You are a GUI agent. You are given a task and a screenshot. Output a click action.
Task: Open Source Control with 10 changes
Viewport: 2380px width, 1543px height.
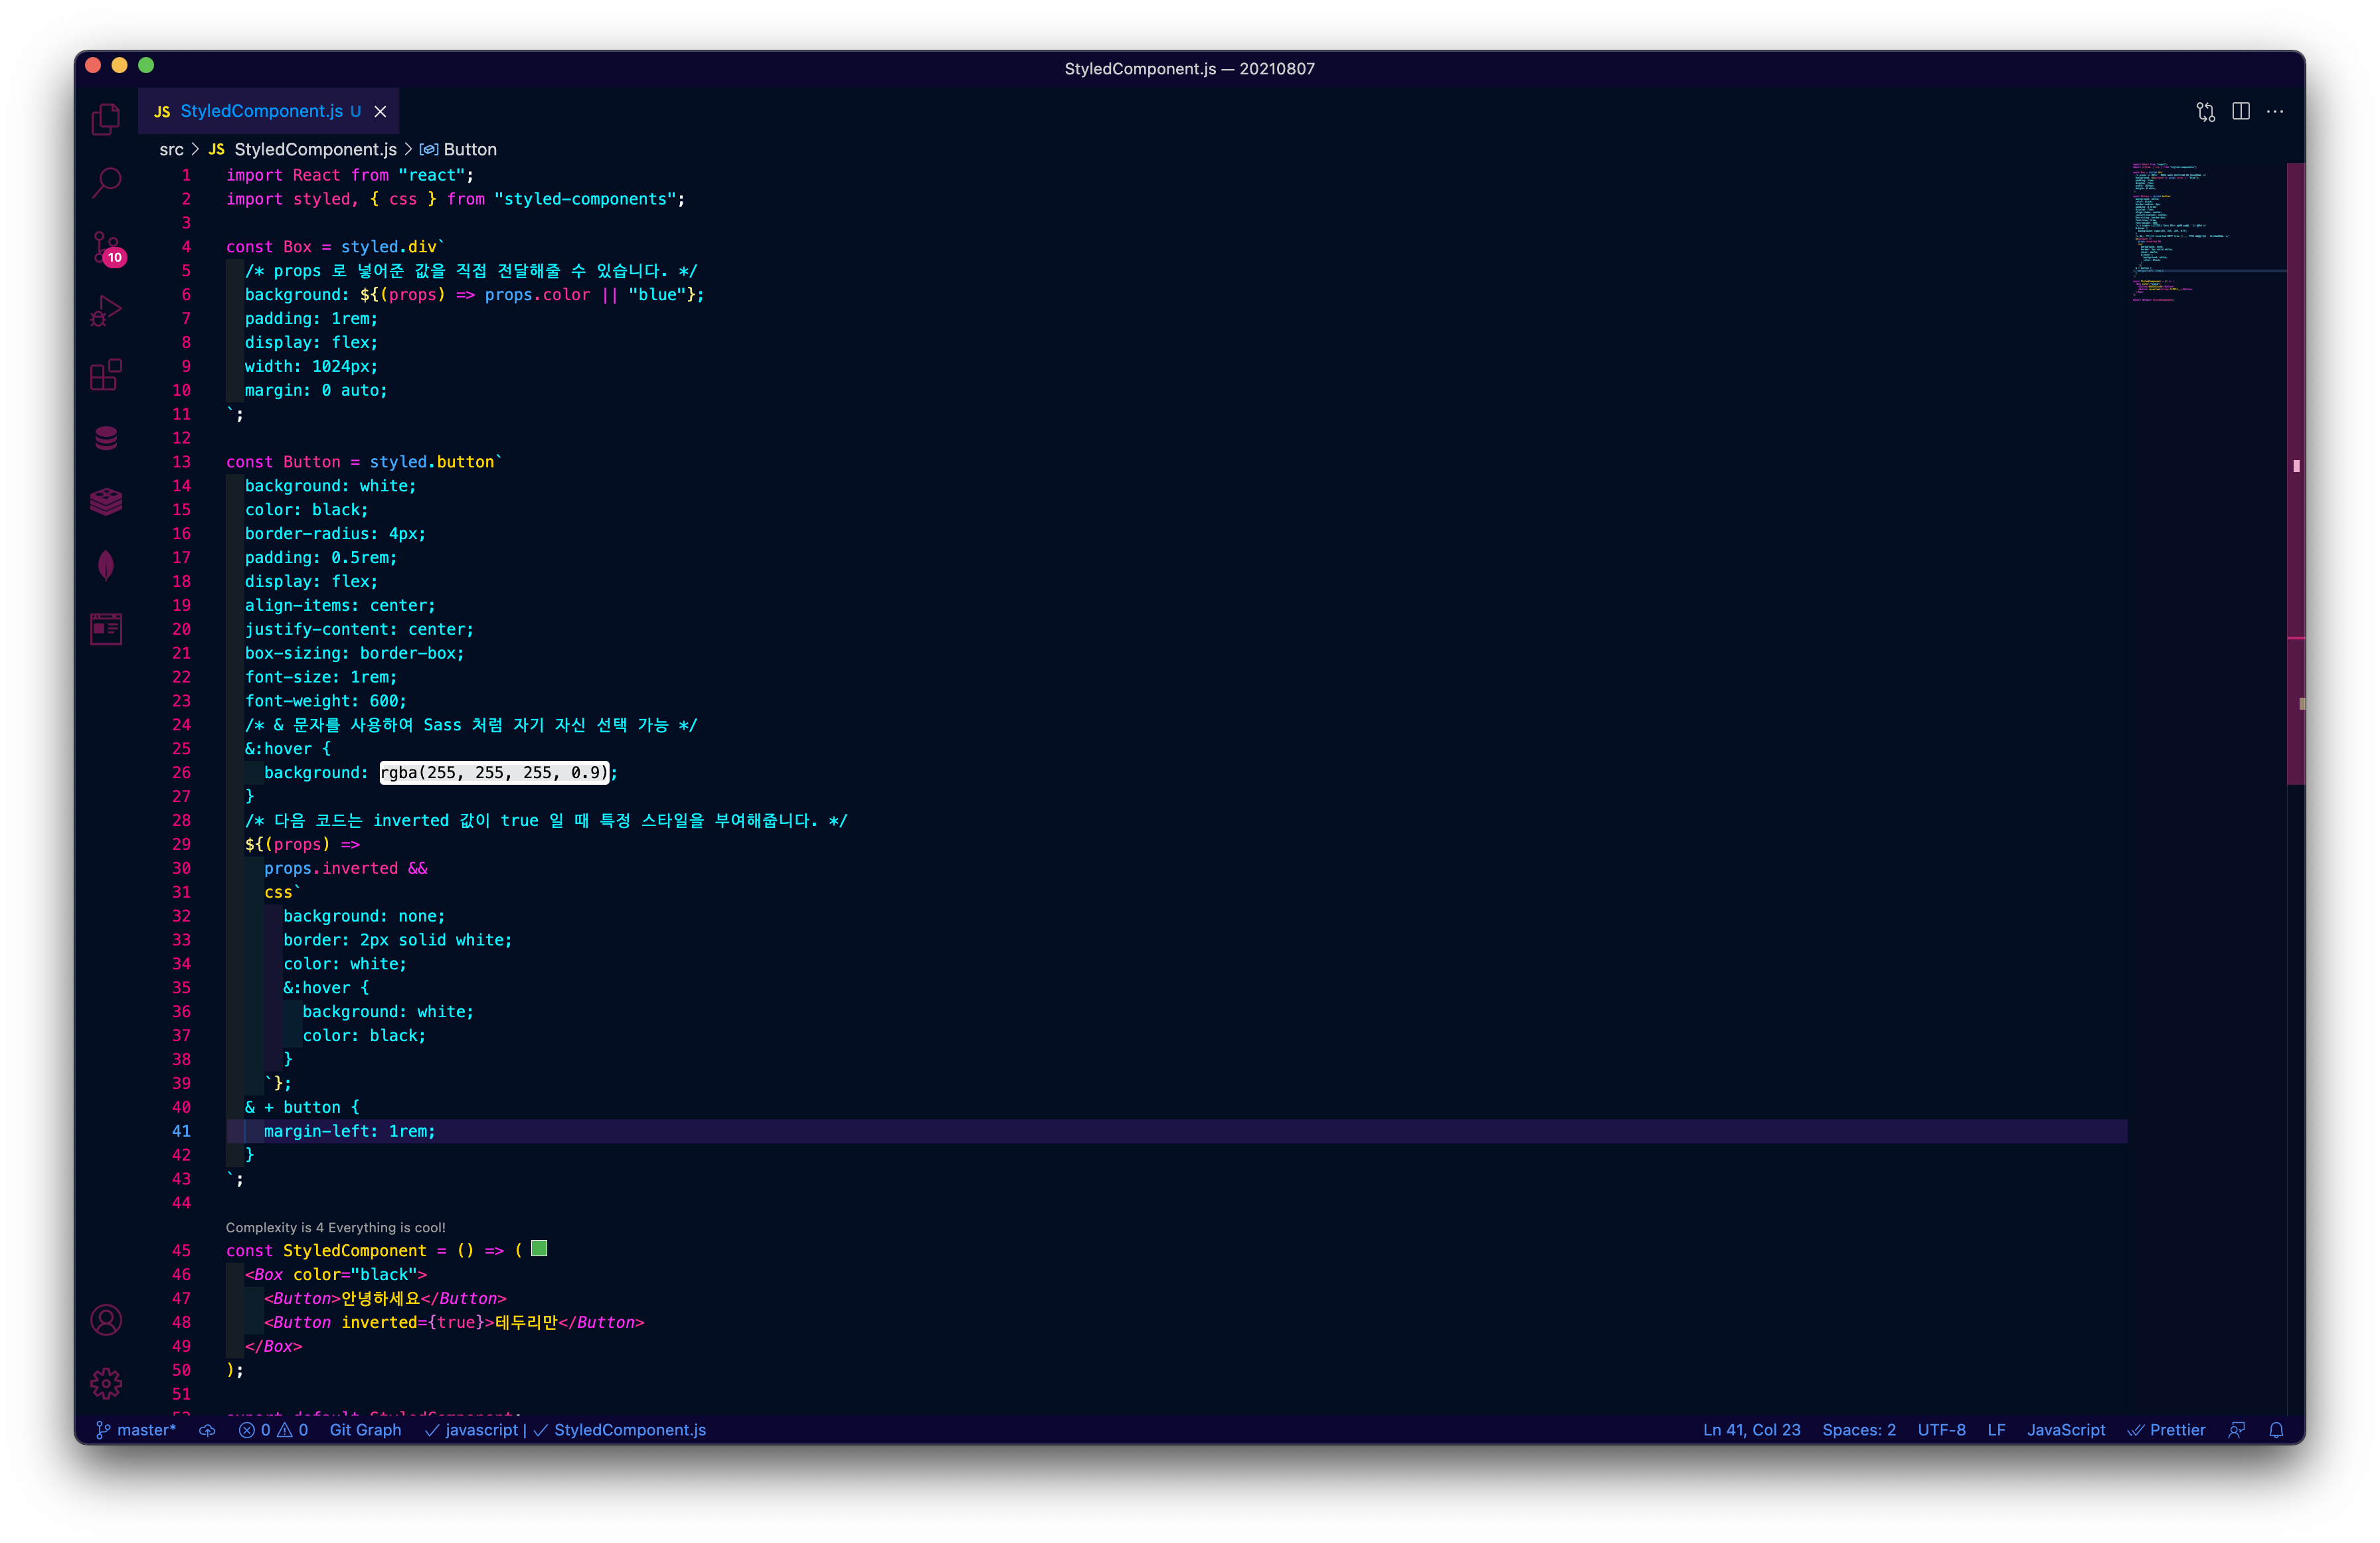106,247
